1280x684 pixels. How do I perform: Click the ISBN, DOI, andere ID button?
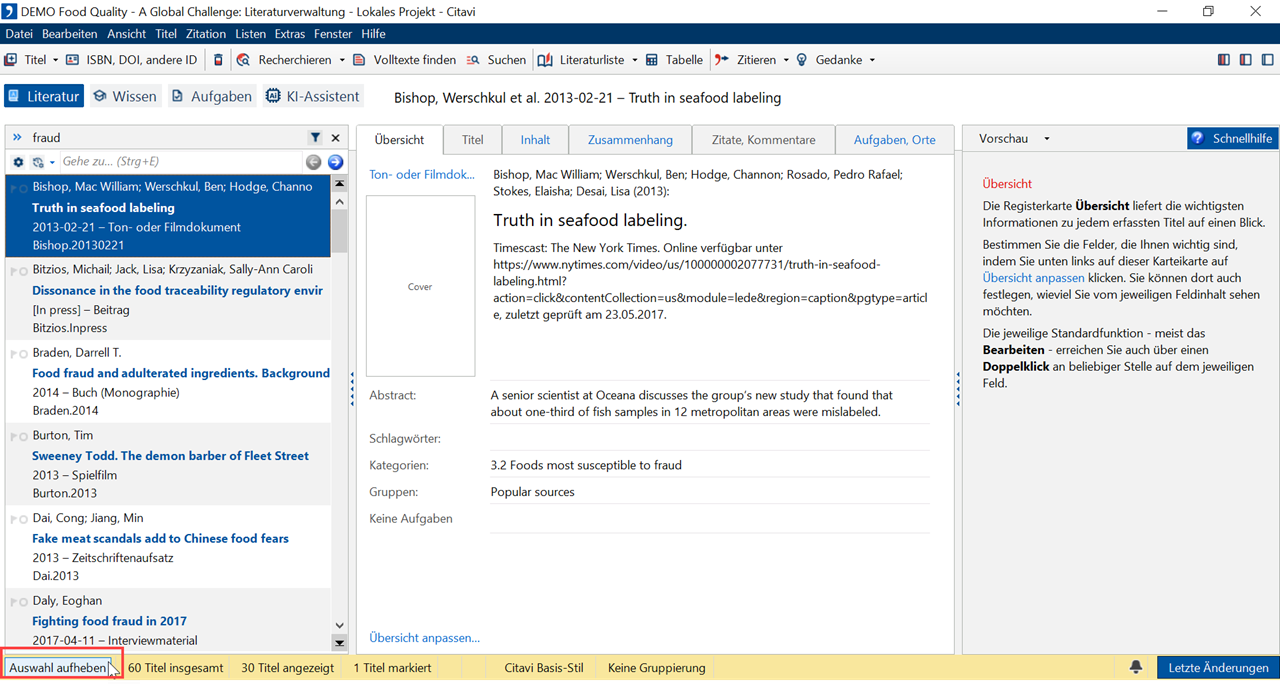pos(131,60)
